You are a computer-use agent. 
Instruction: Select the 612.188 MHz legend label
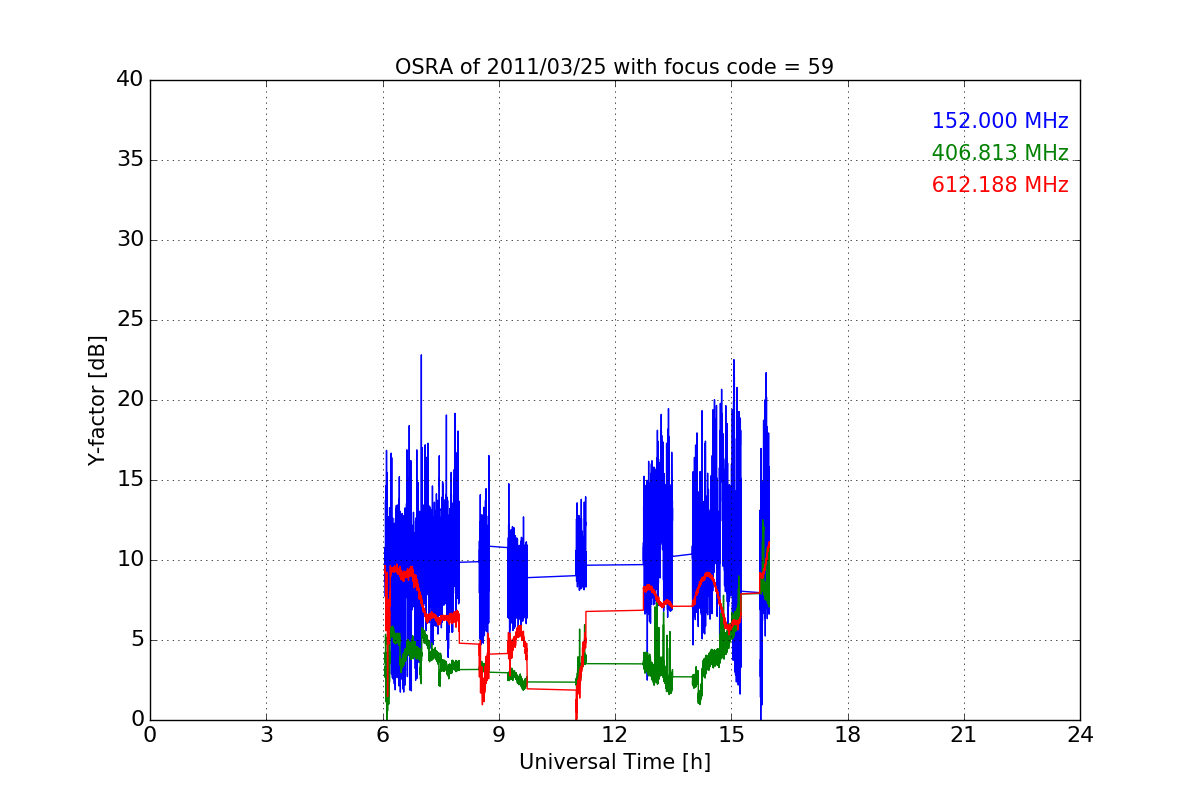1000,185
